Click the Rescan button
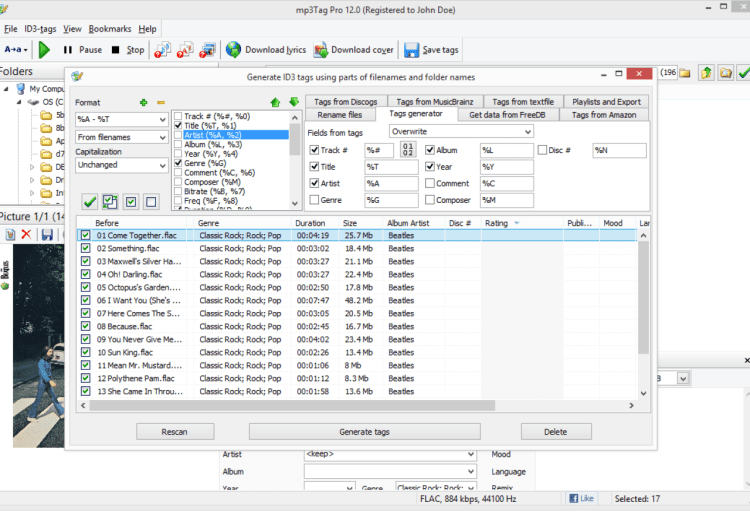The height and width of the screenshot is (512, 750). pyautogui.click(x=175, y=431)
